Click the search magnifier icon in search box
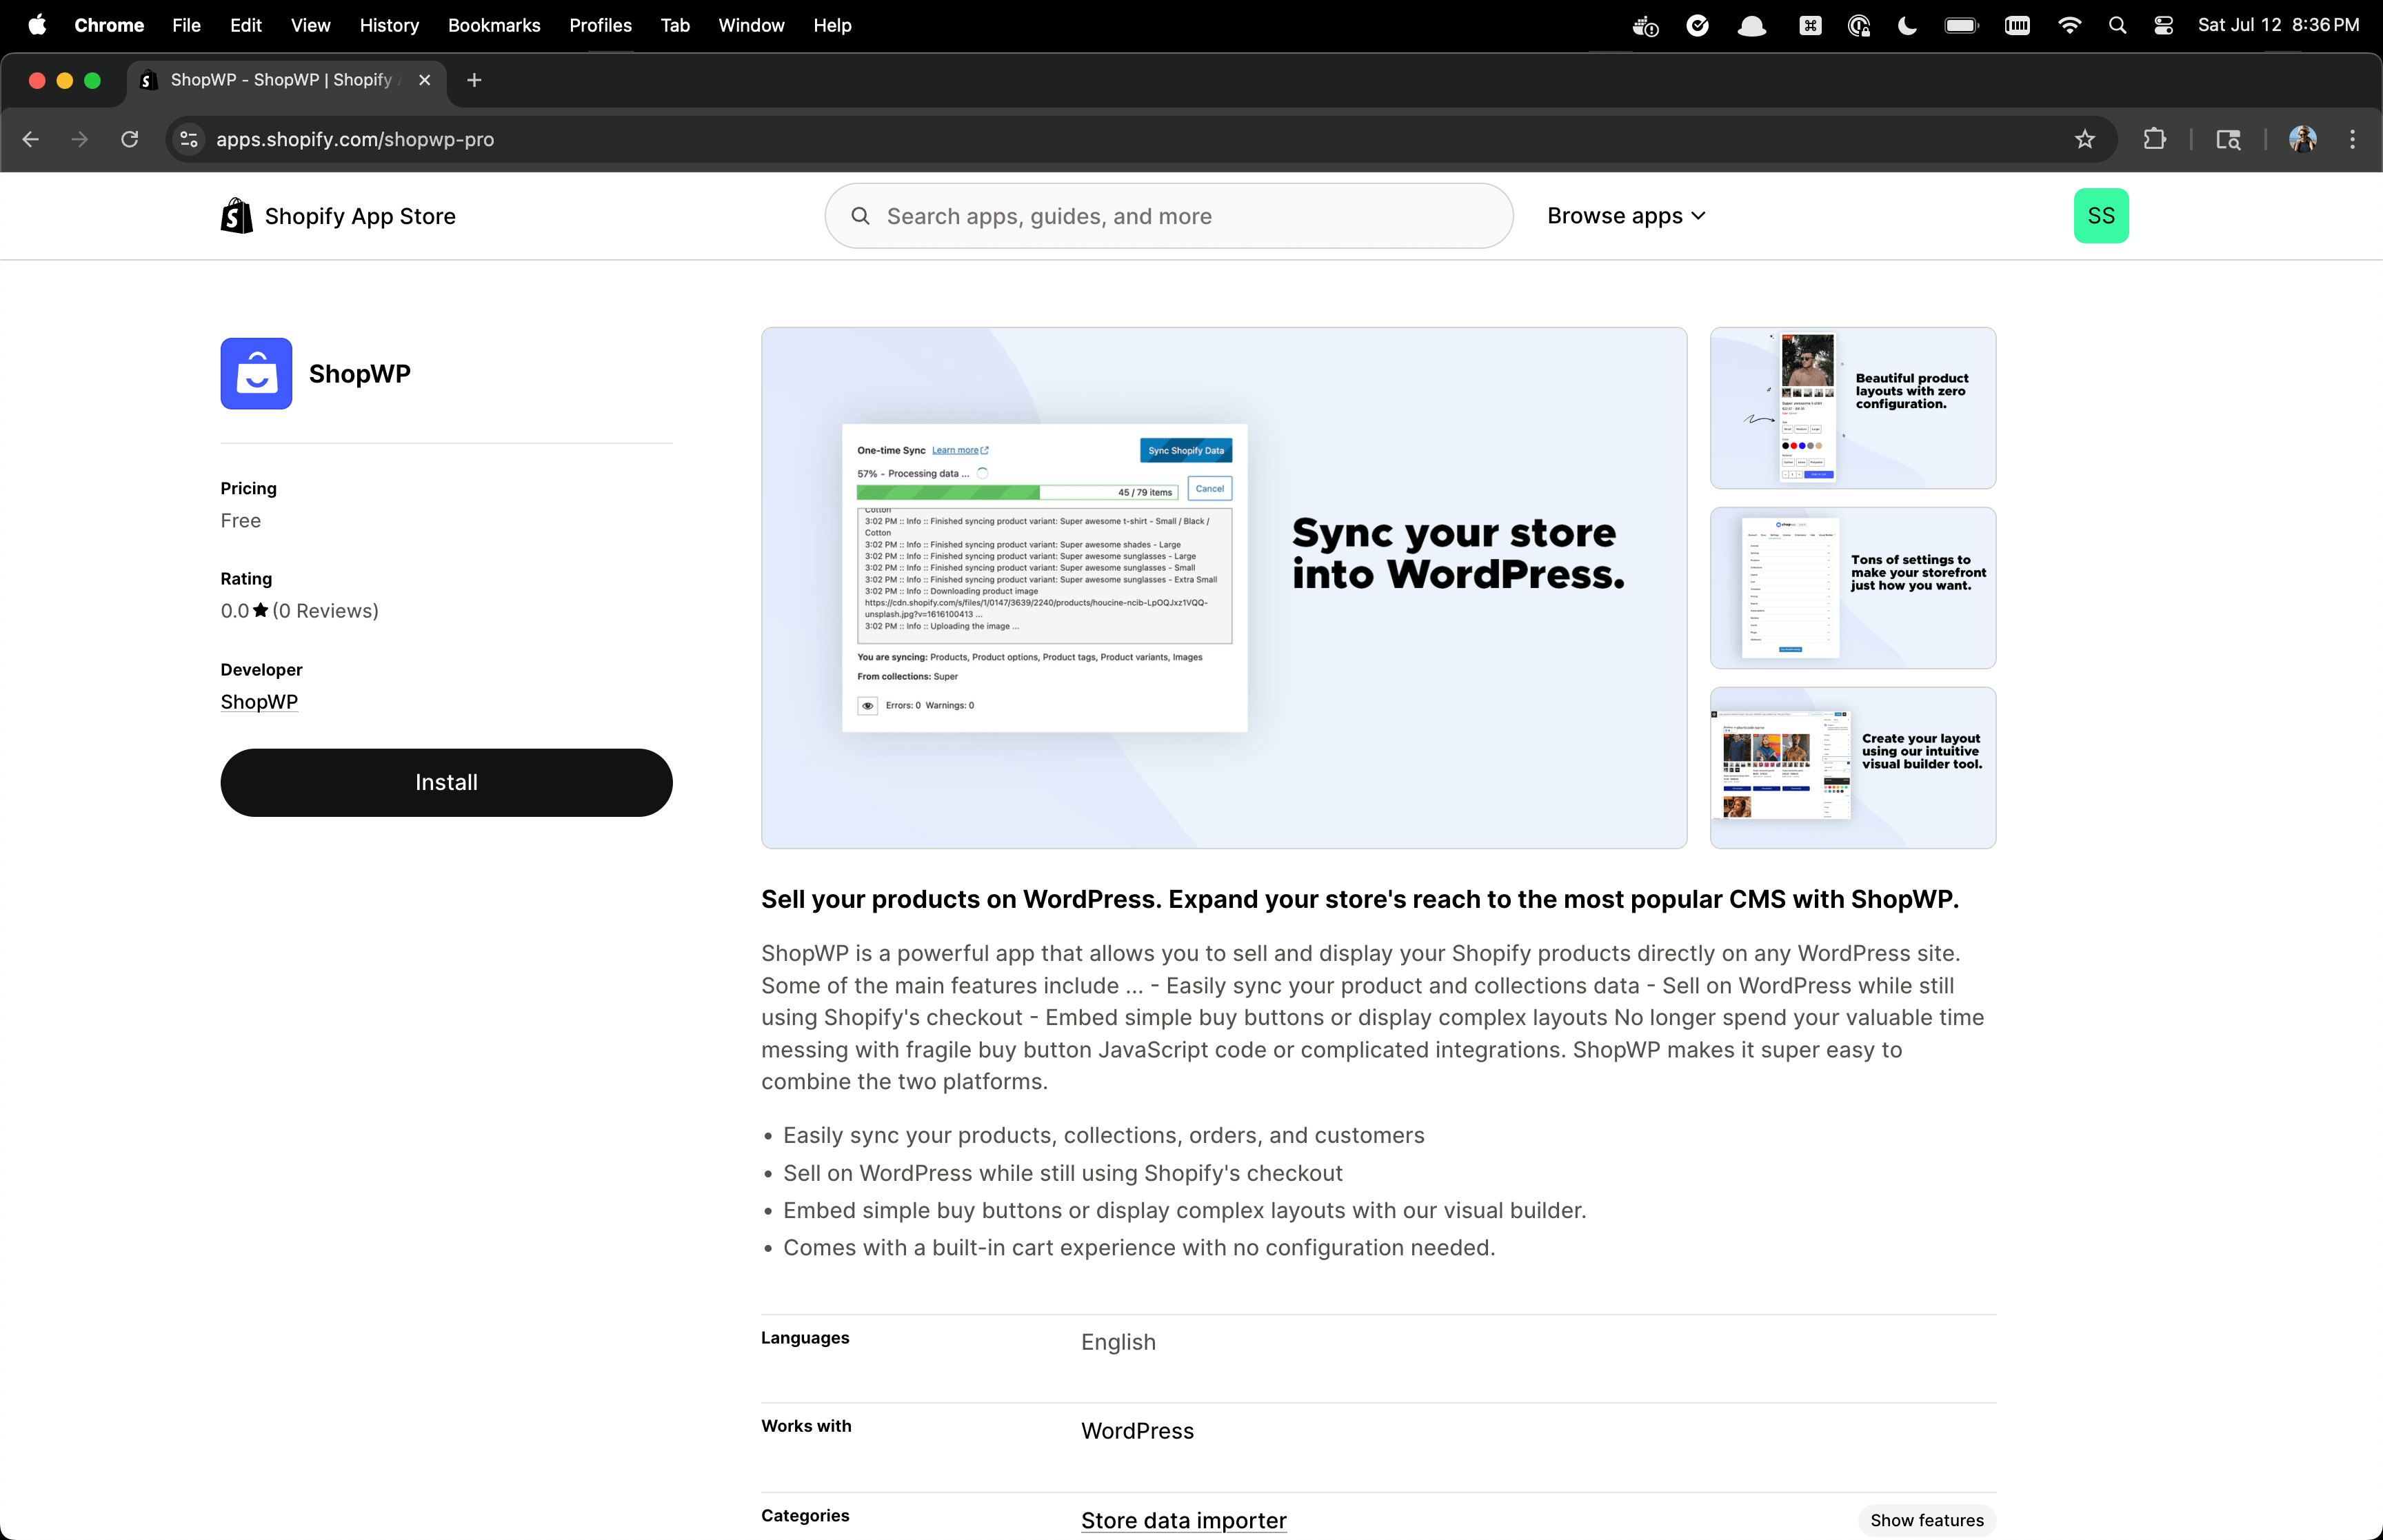This screenshot has height=1540, width=2383. [x=860, y=216]
